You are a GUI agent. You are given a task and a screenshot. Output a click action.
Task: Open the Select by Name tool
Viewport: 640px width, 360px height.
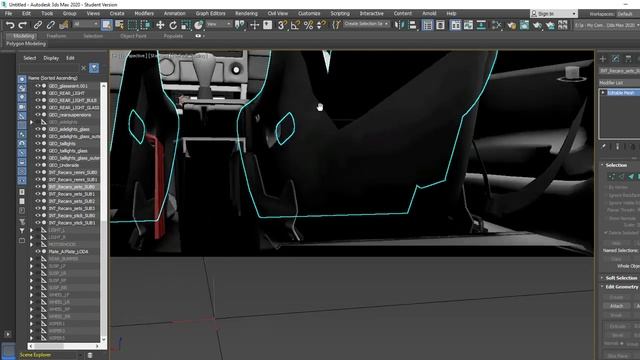pos(119,25)
